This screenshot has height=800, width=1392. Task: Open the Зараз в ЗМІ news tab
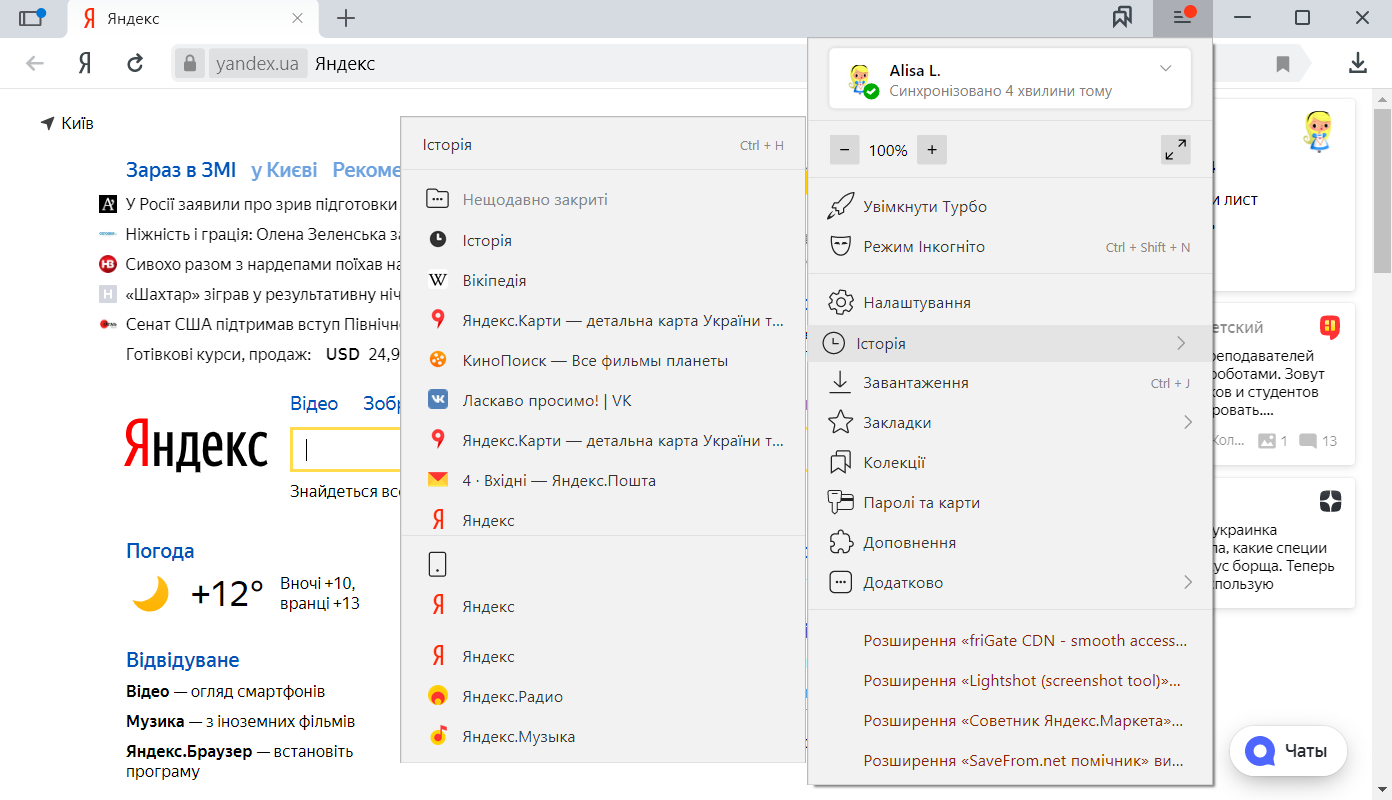[x=182, y=170]
